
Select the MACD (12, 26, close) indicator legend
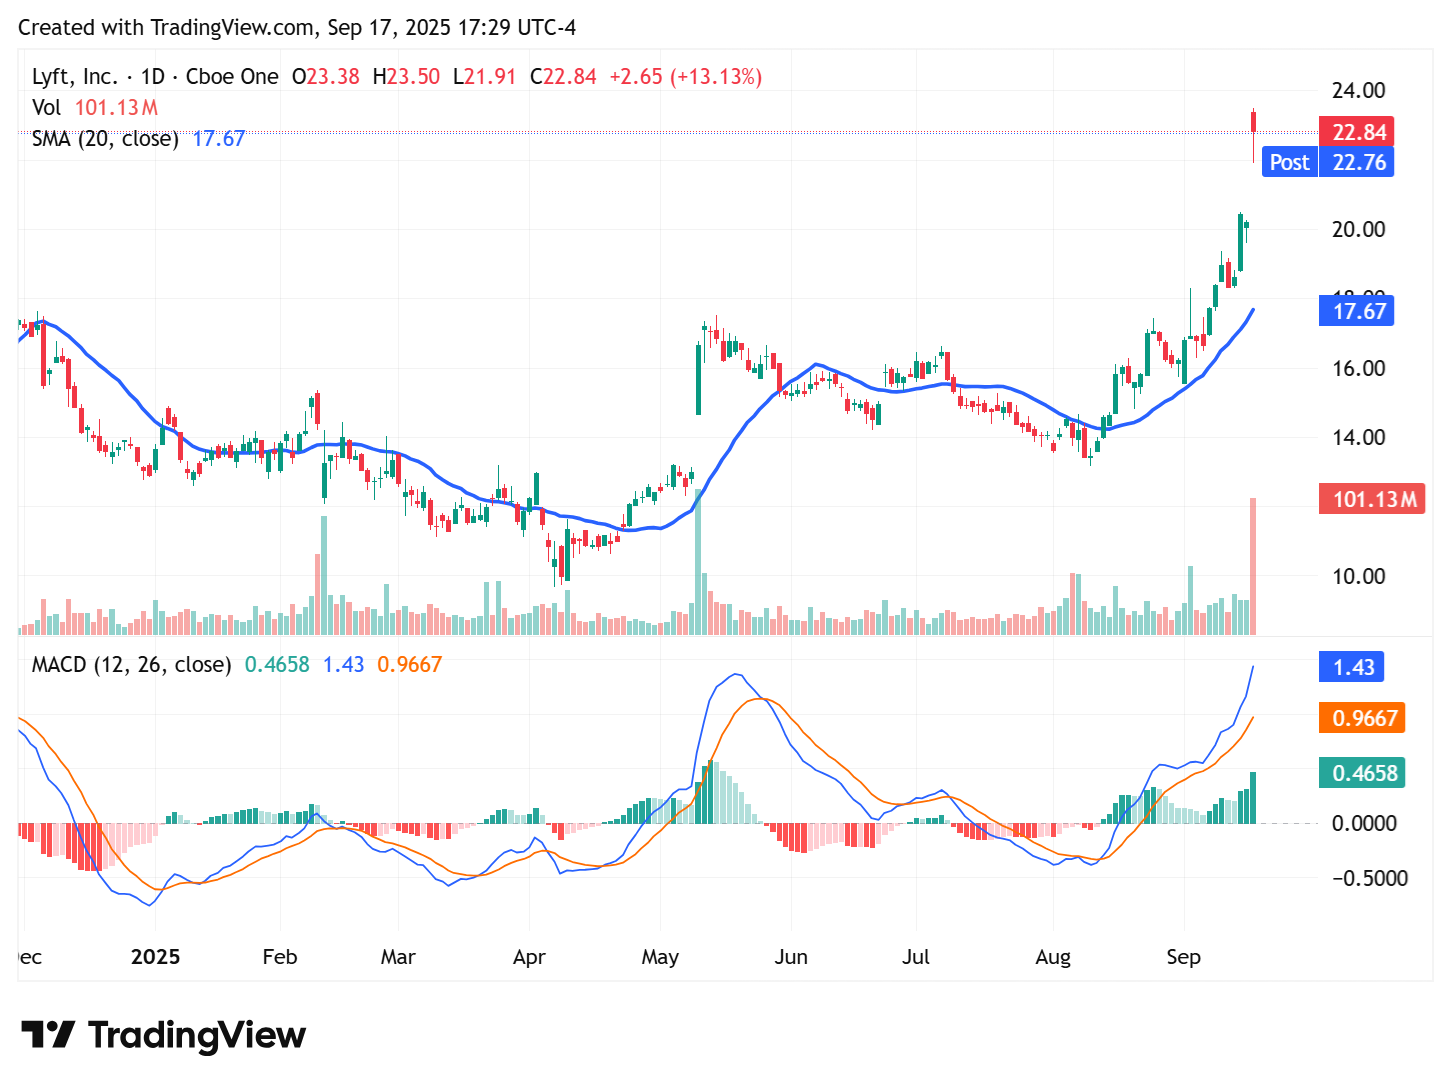[x=131, y=664]
